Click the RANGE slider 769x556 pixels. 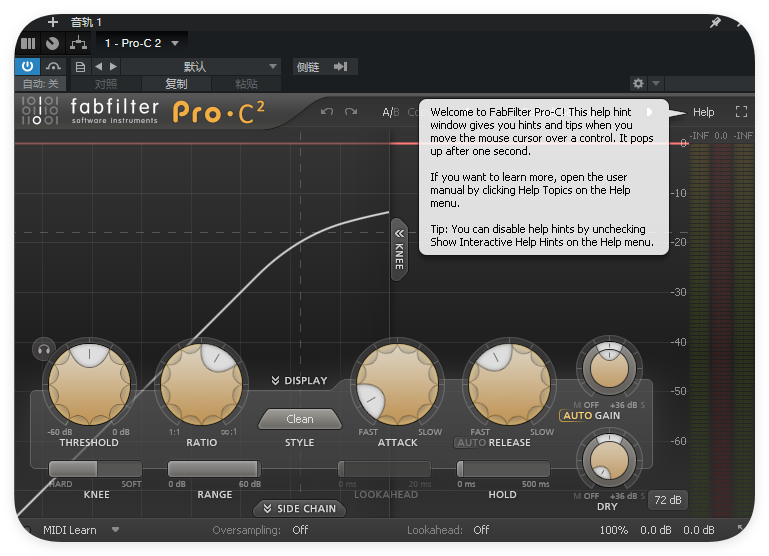click(214, 469)
